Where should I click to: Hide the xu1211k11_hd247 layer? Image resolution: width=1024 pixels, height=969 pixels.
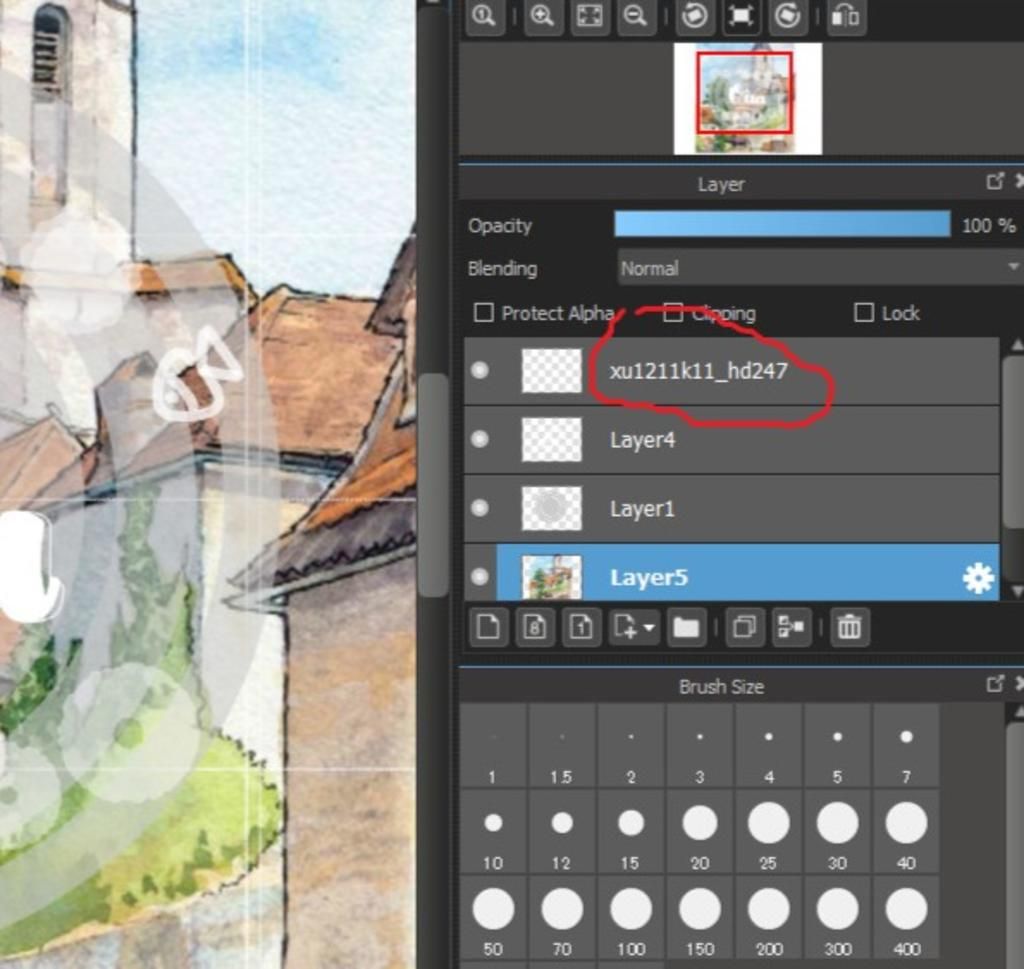(480, 370)
